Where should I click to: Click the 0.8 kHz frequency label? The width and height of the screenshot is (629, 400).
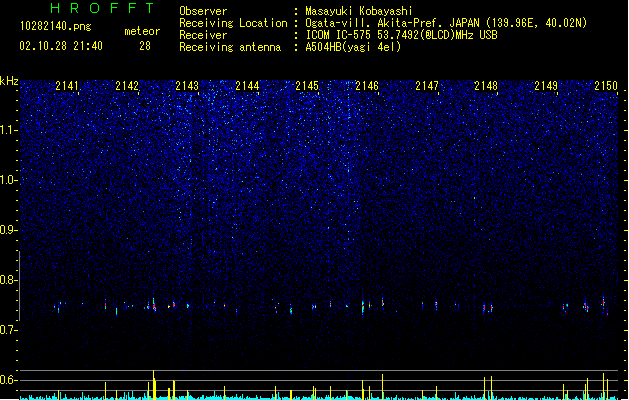coord(9,280)
